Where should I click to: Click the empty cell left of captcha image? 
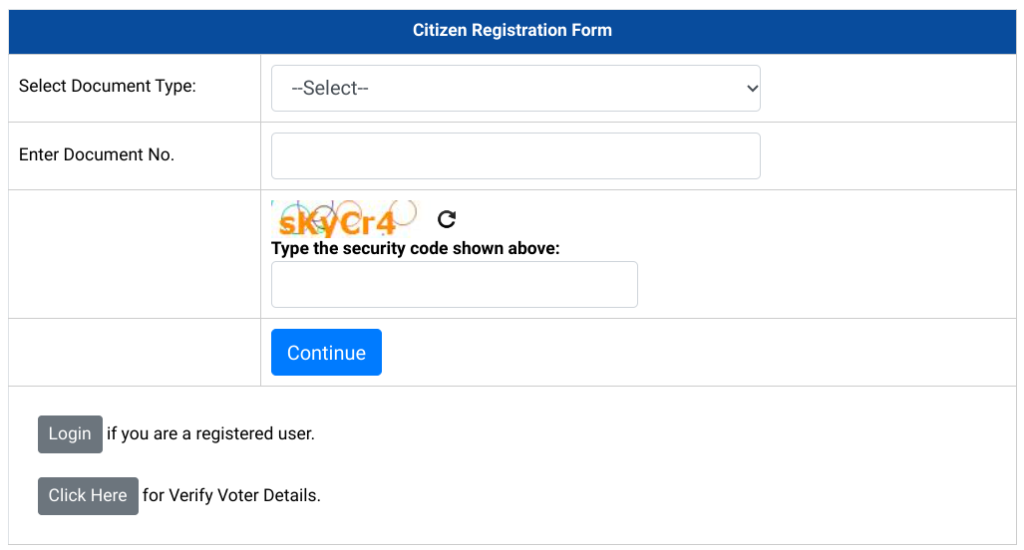[135, 254]
